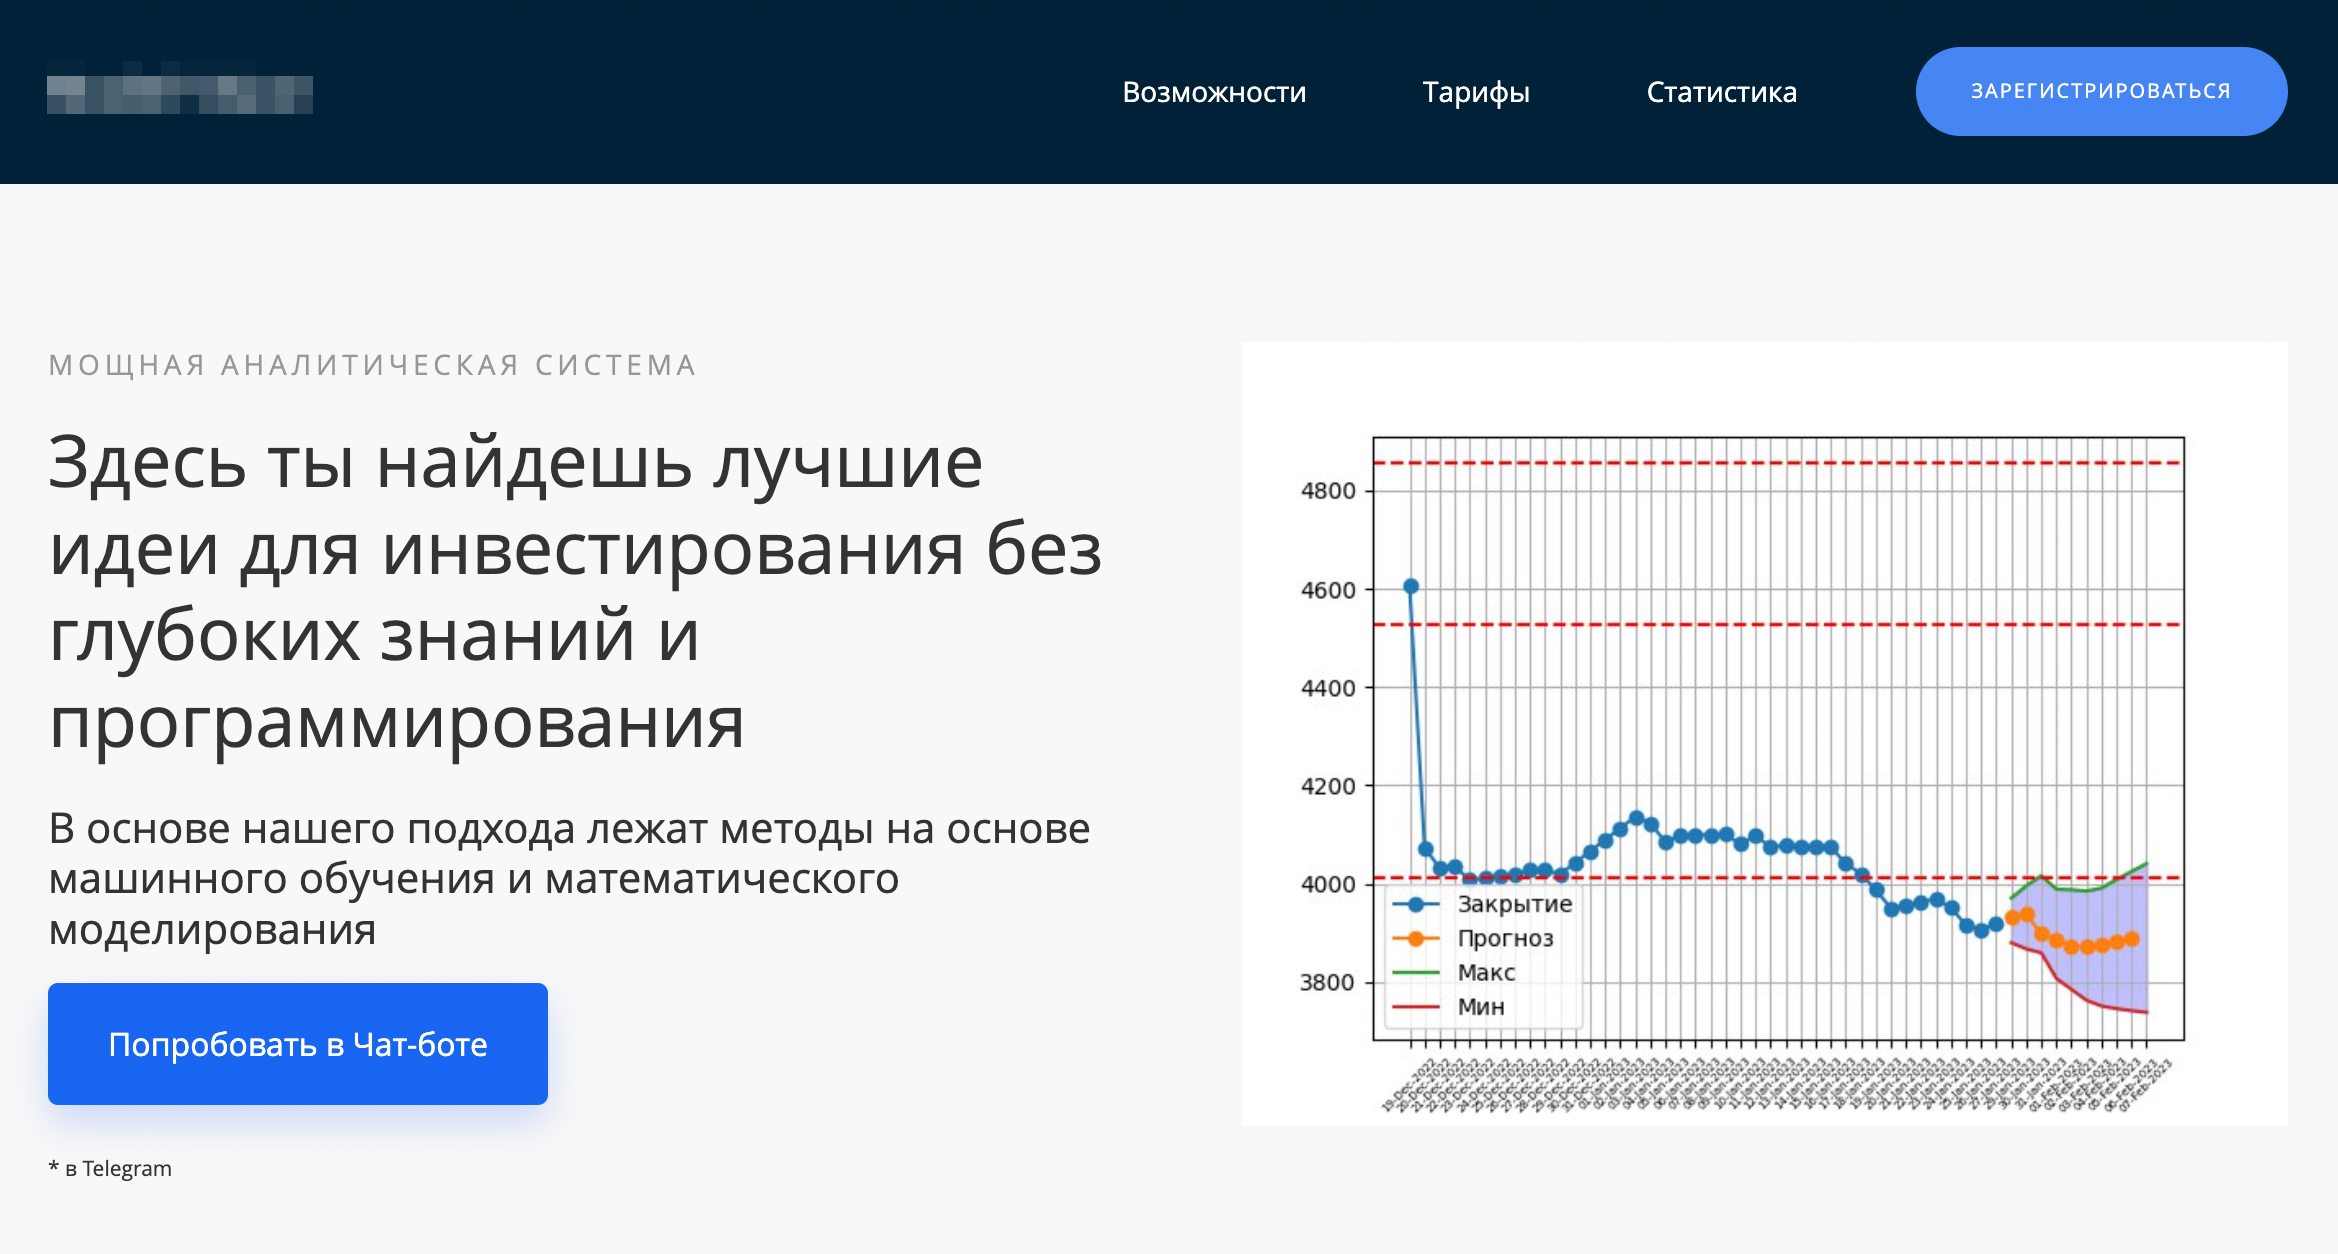Viewport: 2338px width, 1254px height.
Task: Click the '* в Telegram' footnote
Action: coord(110,1168)
